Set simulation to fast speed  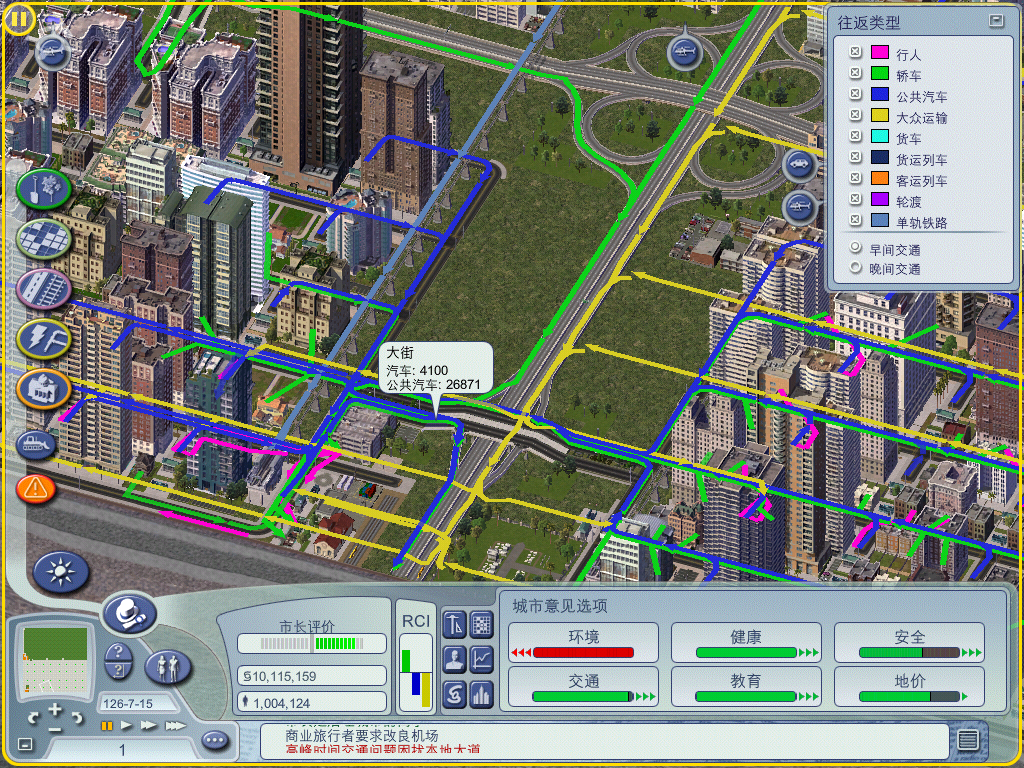coord(149,726)
